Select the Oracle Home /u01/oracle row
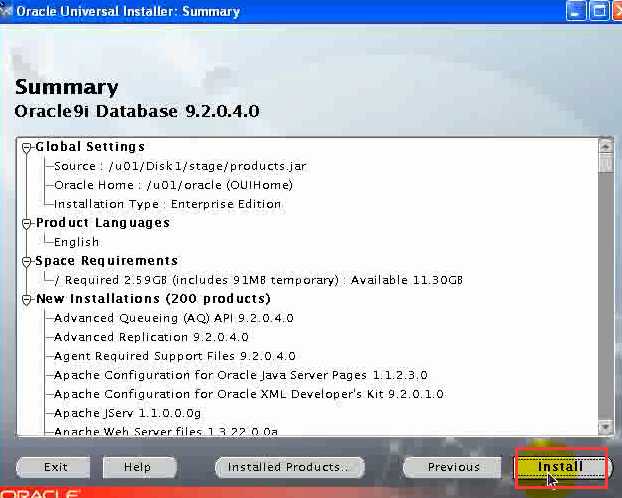This screenshot has height=498, width=622. tap(173, 185)
